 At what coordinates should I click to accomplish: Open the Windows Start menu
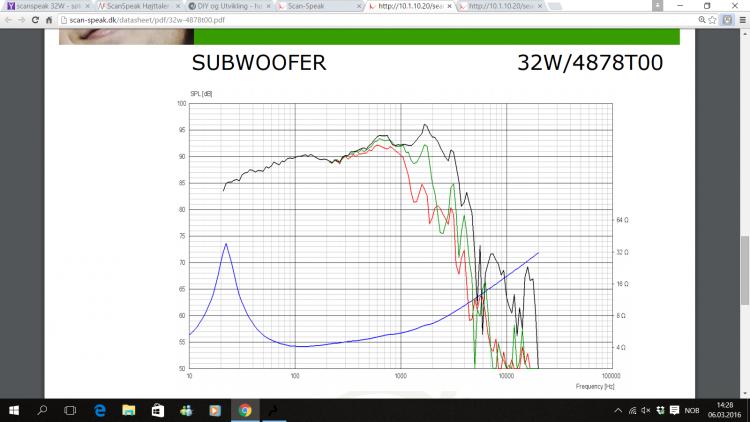[14, 411]
